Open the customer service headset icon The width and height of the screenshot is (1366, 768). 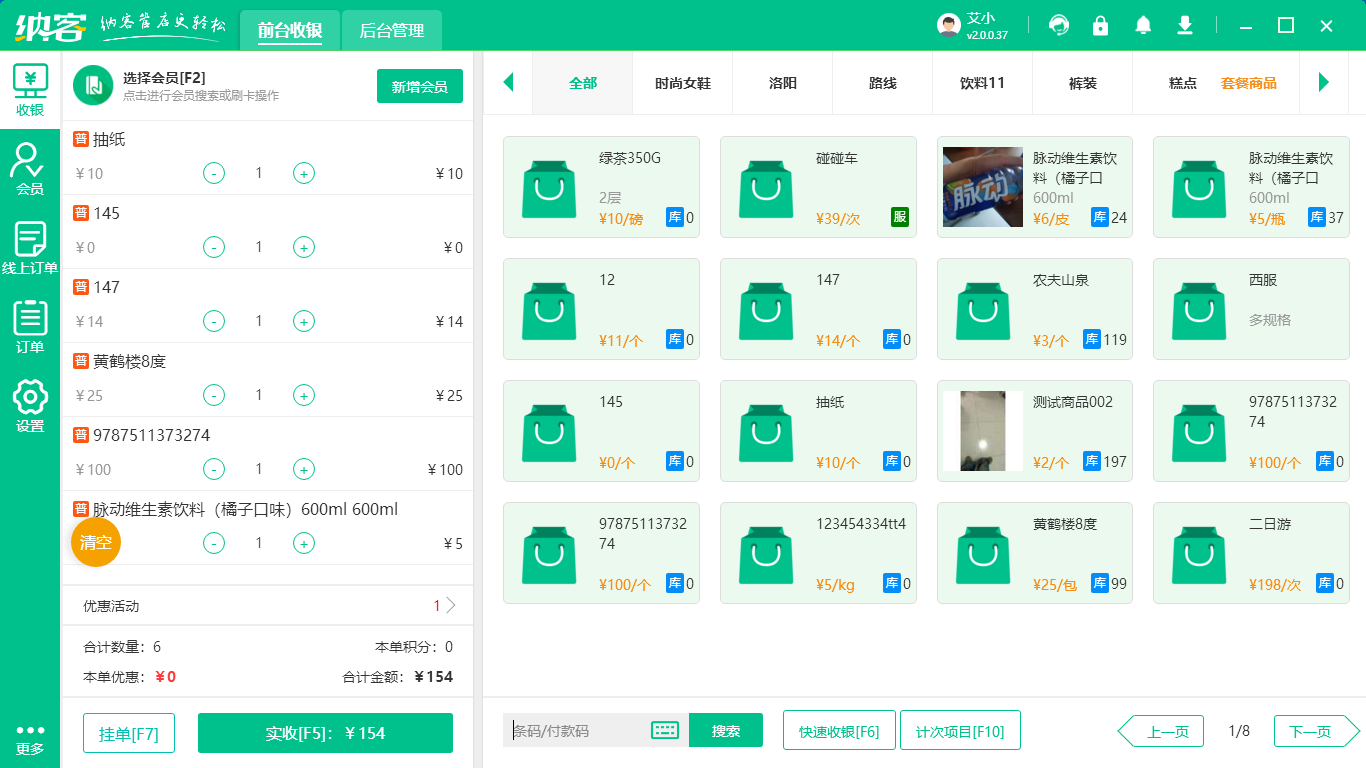[x=1058, y=24]
